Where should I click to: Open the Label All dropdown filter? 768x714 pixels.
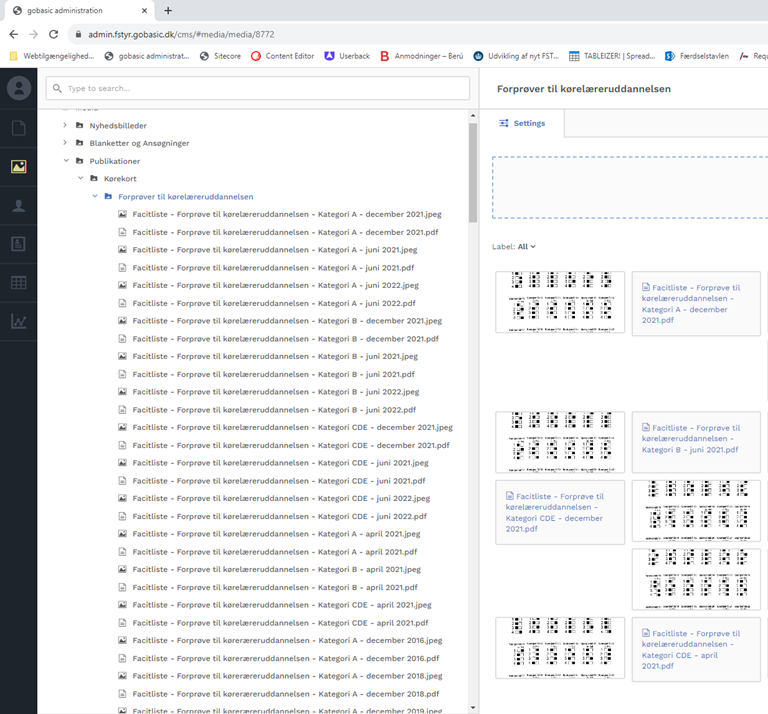point(526,247)
